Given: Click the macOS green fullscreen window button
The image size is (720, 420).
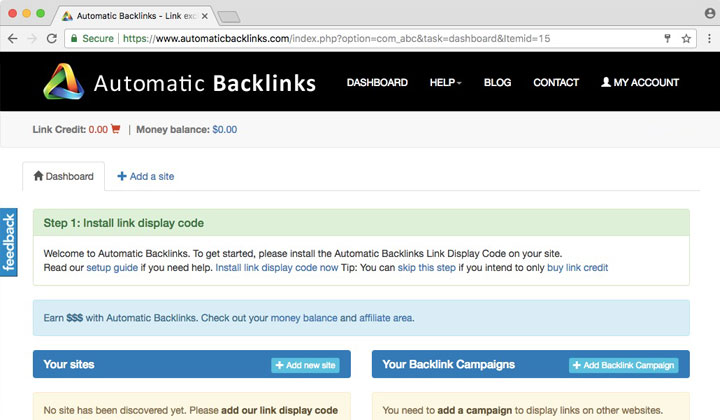Looking at the screenshot, I should coord(40,13).
